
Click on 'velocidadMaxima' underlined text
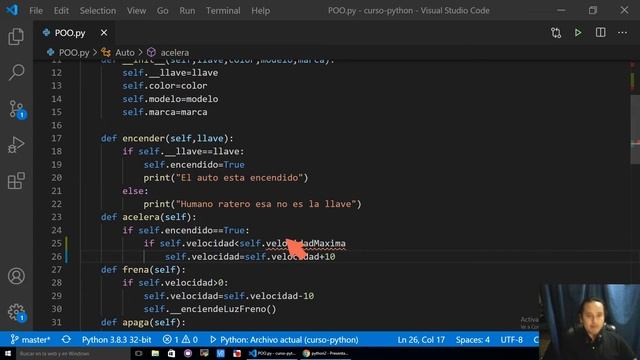[x=305, y=244]
